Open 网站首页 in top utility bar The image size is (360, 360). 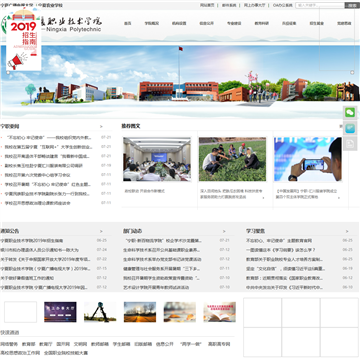[x=207, y=5]
